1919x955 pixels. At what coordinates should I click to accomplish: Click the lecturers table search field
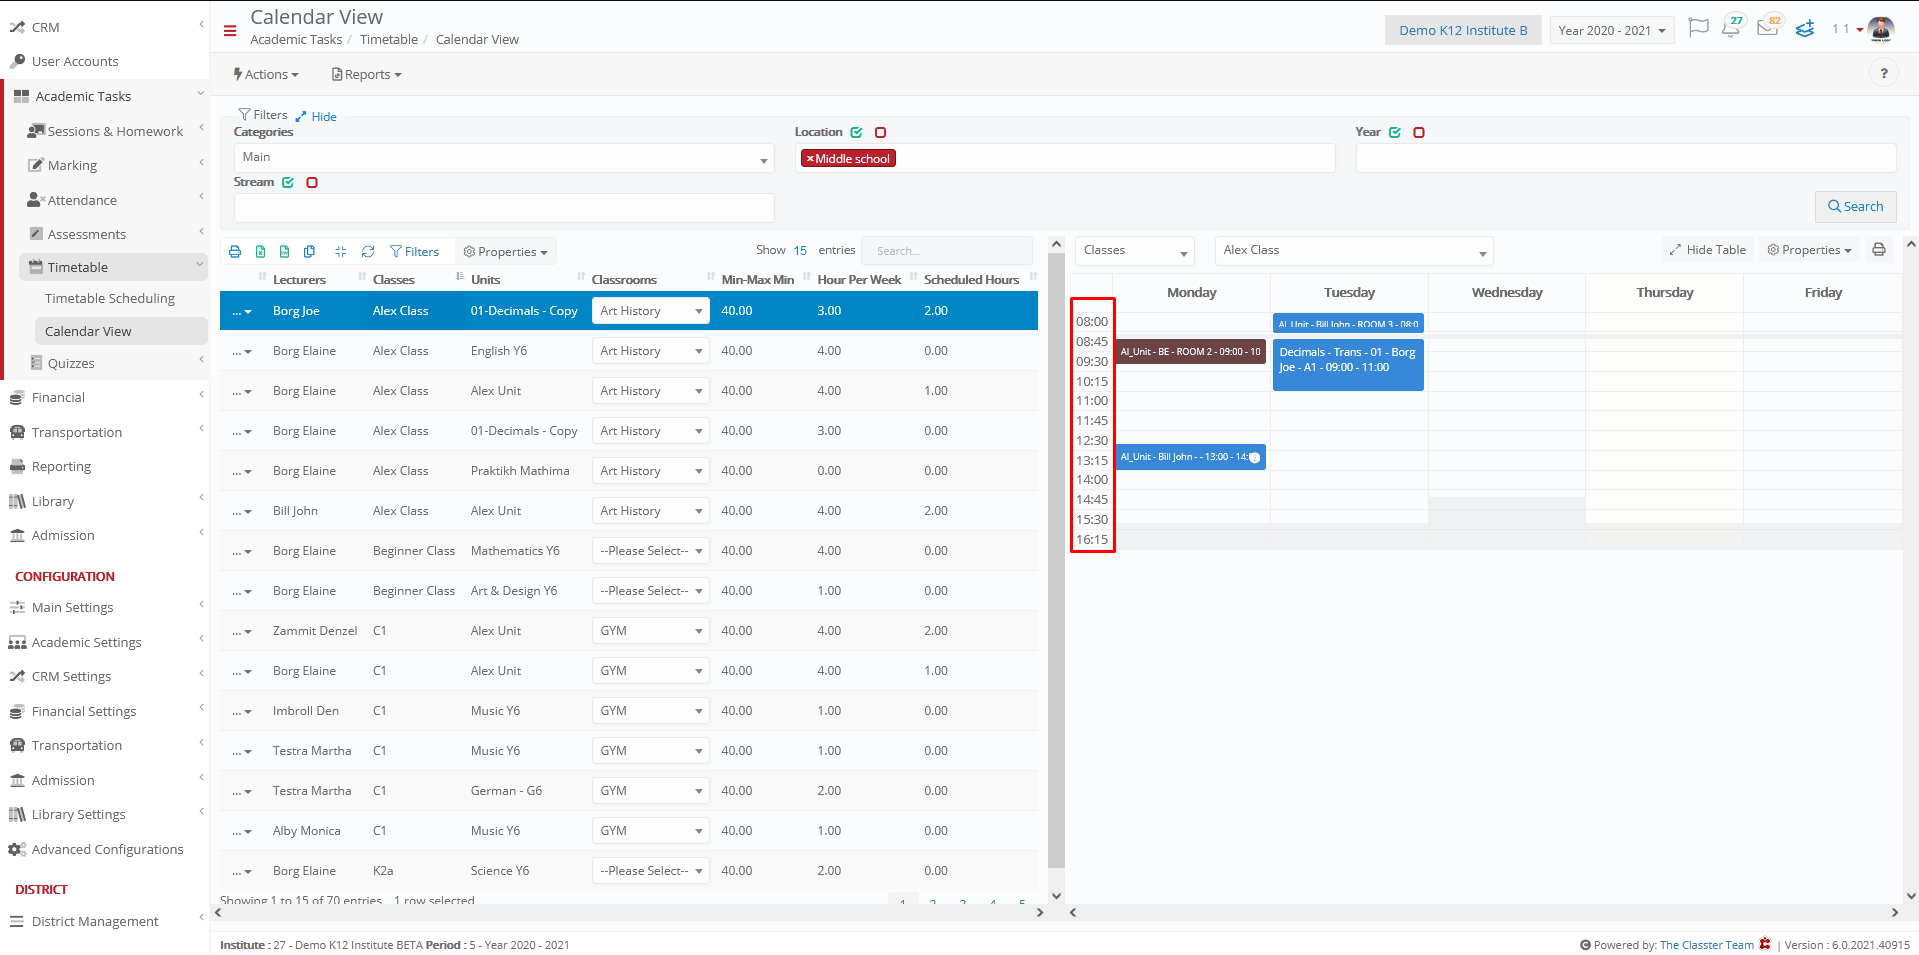coord(947,251)
